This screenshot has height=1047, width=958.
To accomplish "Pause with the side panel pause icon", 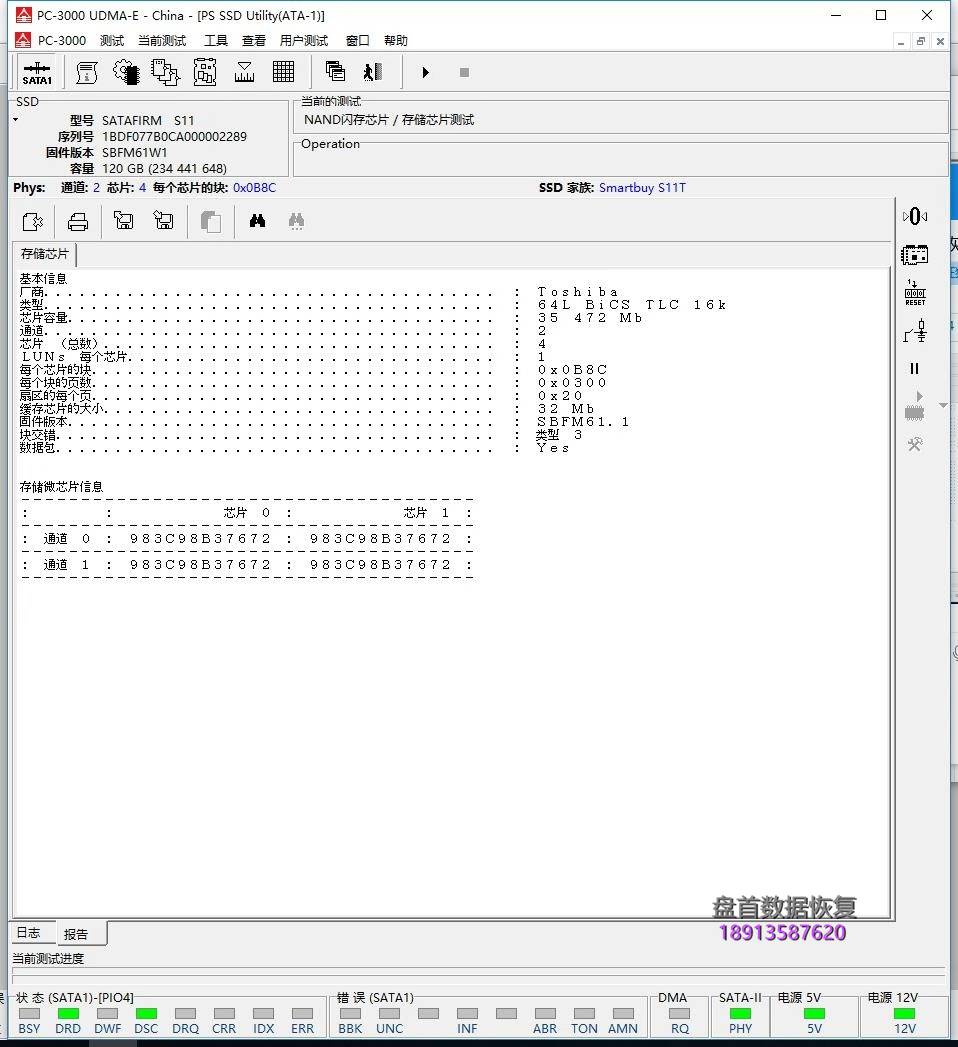I will click(x=915, y=369).
